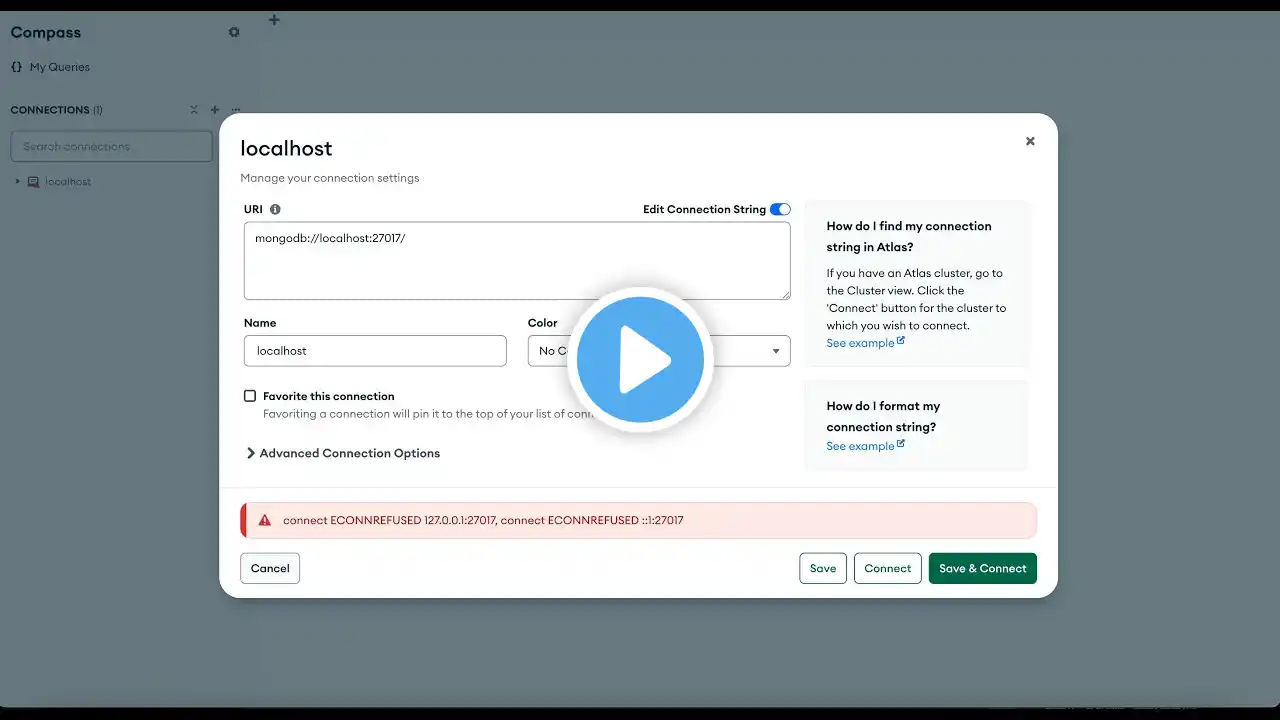Viewport: 1280px width, 720px height.
Task: Add a new connection with the plus icon
Action: tap(215, 110)
